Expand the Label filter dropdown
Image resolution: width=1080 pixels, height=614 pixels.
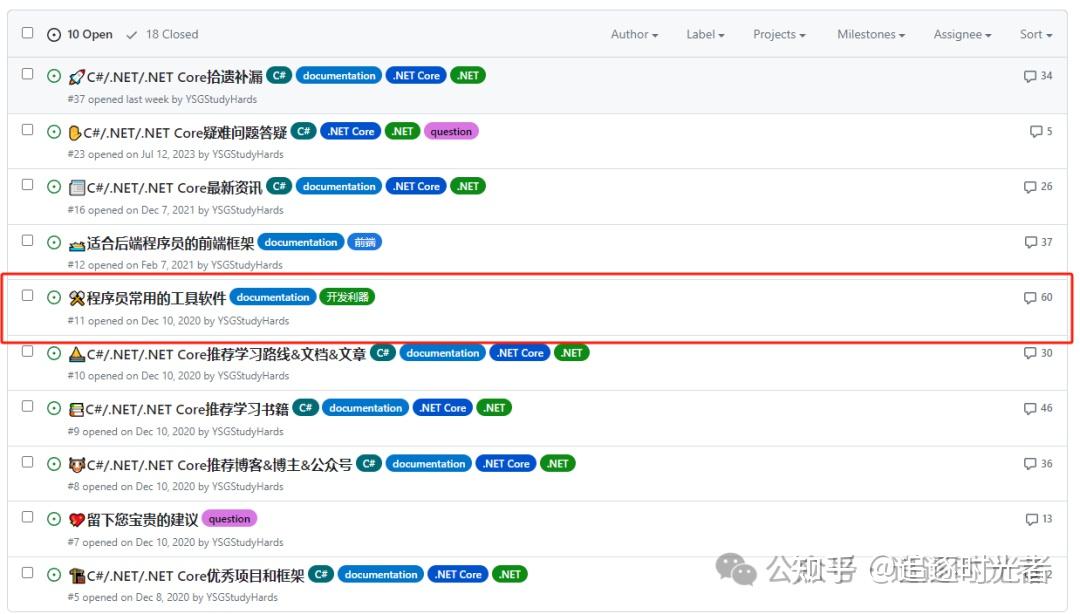[x=705, y=34]
